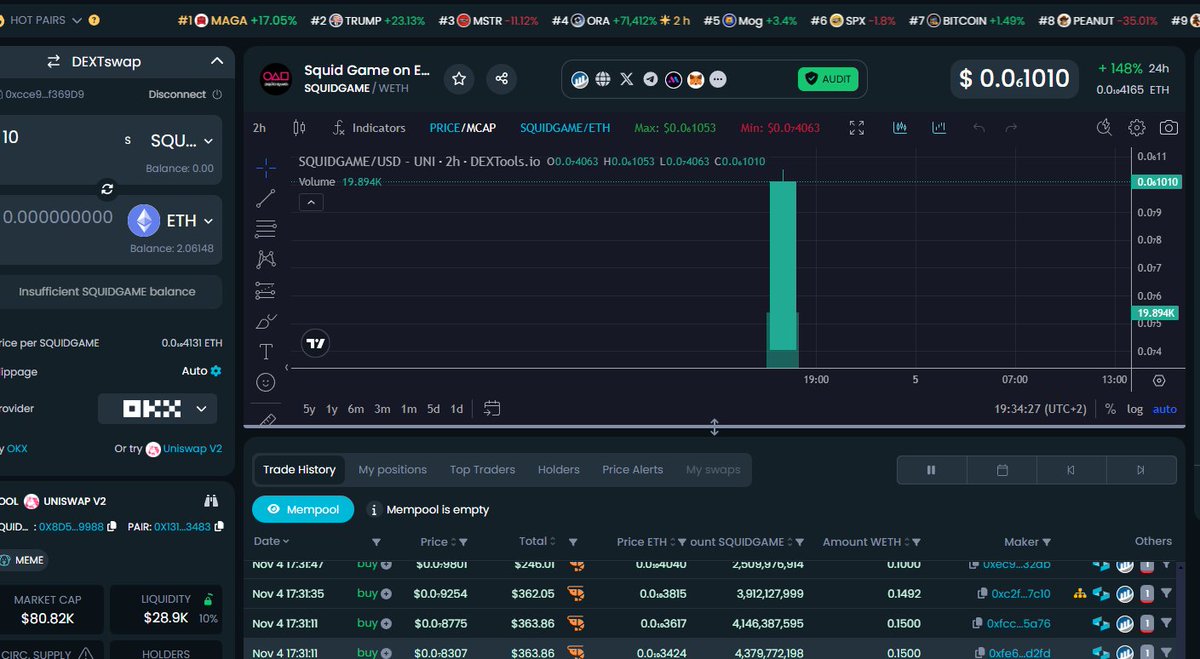
Task: Switch to Holders tab
Action: (x=558, y=469)
